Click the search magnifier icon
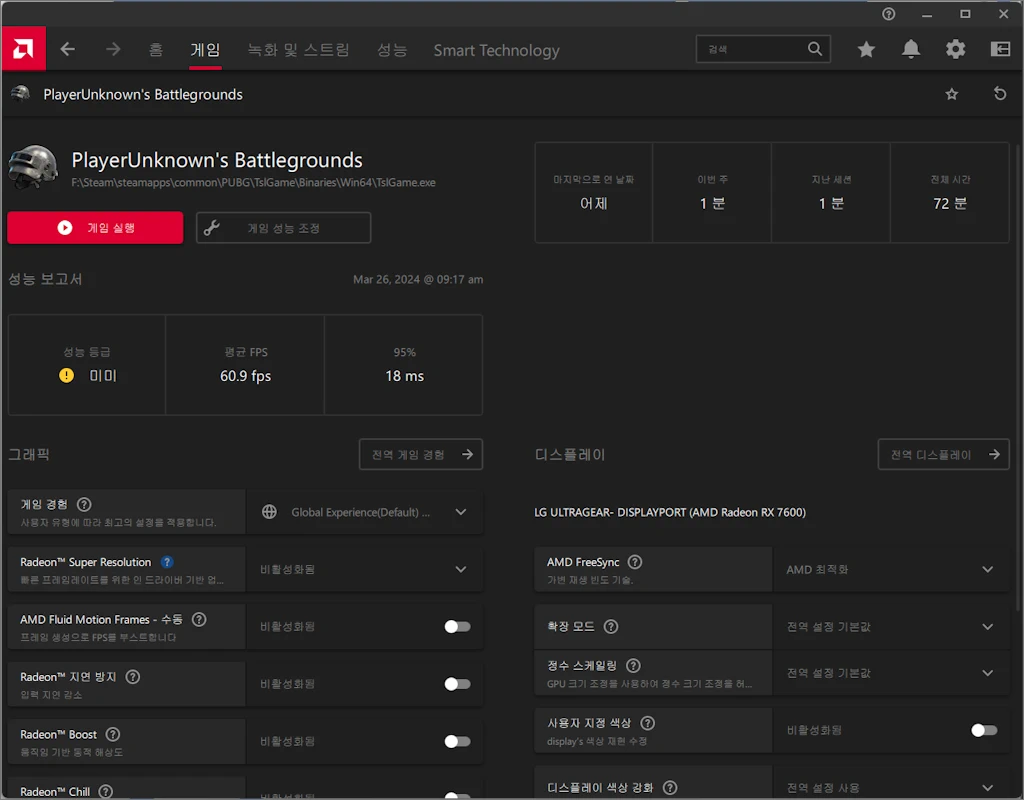1024x800 pixels. [x=814, y=49]
